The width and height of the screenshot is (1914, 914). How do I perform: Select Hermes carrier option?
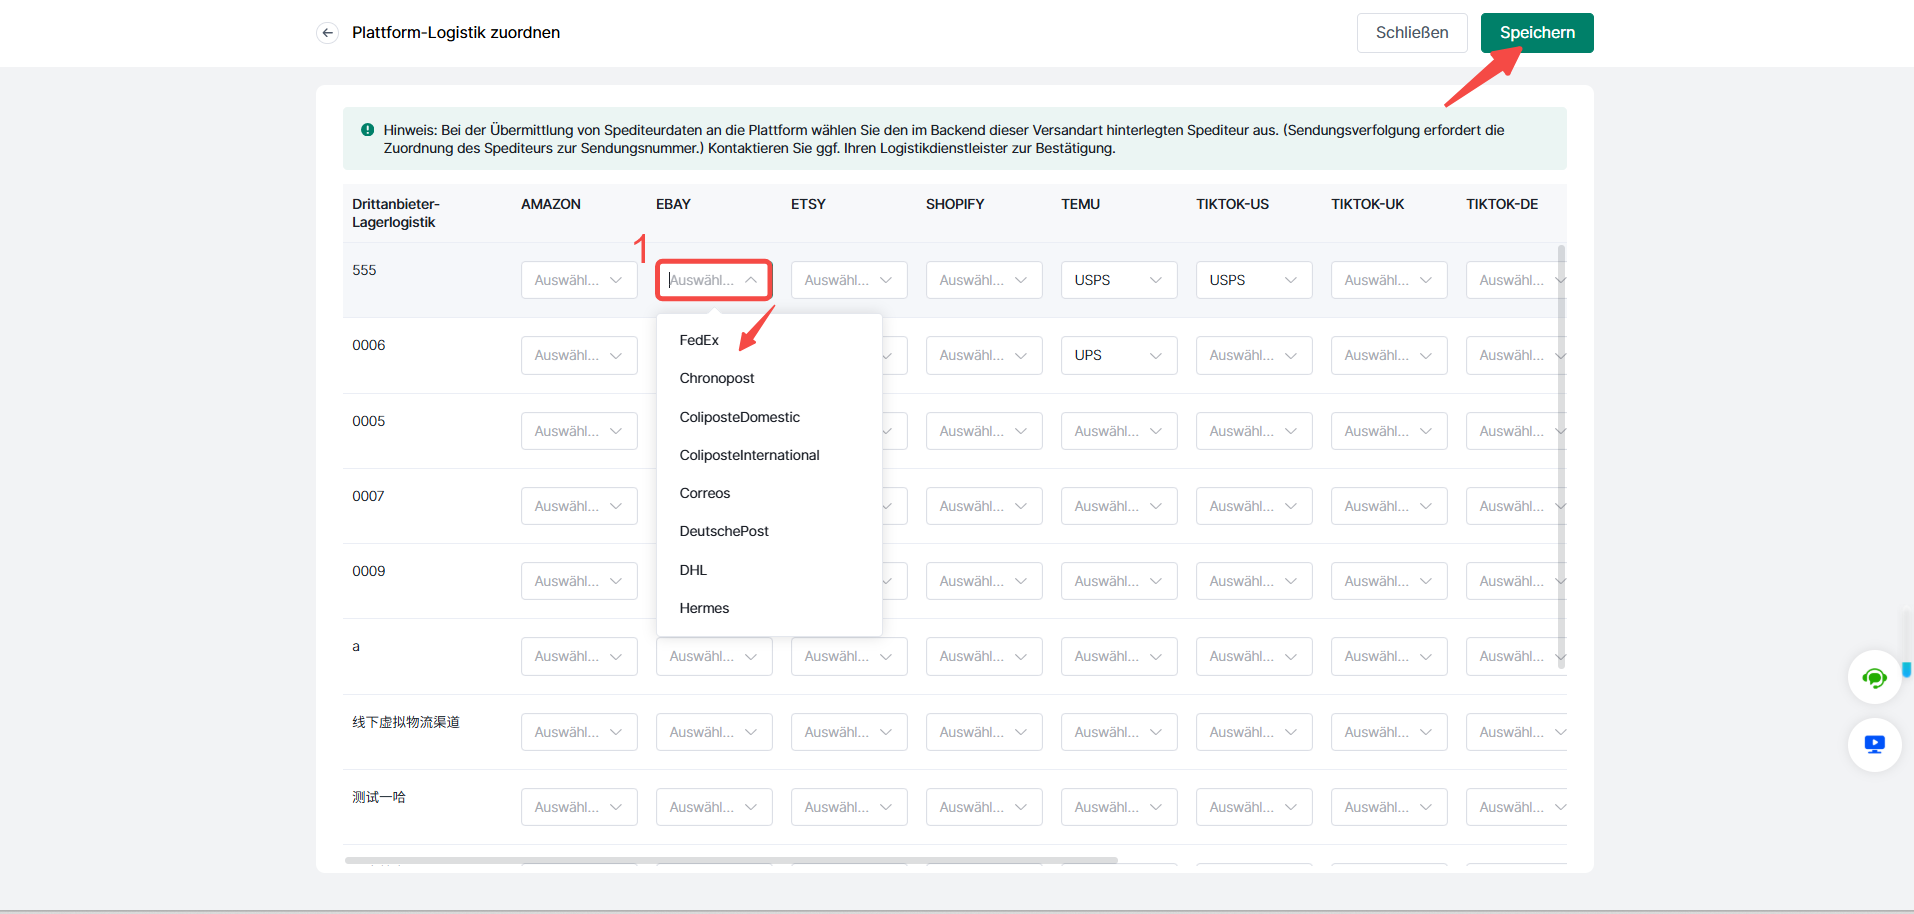704,608
